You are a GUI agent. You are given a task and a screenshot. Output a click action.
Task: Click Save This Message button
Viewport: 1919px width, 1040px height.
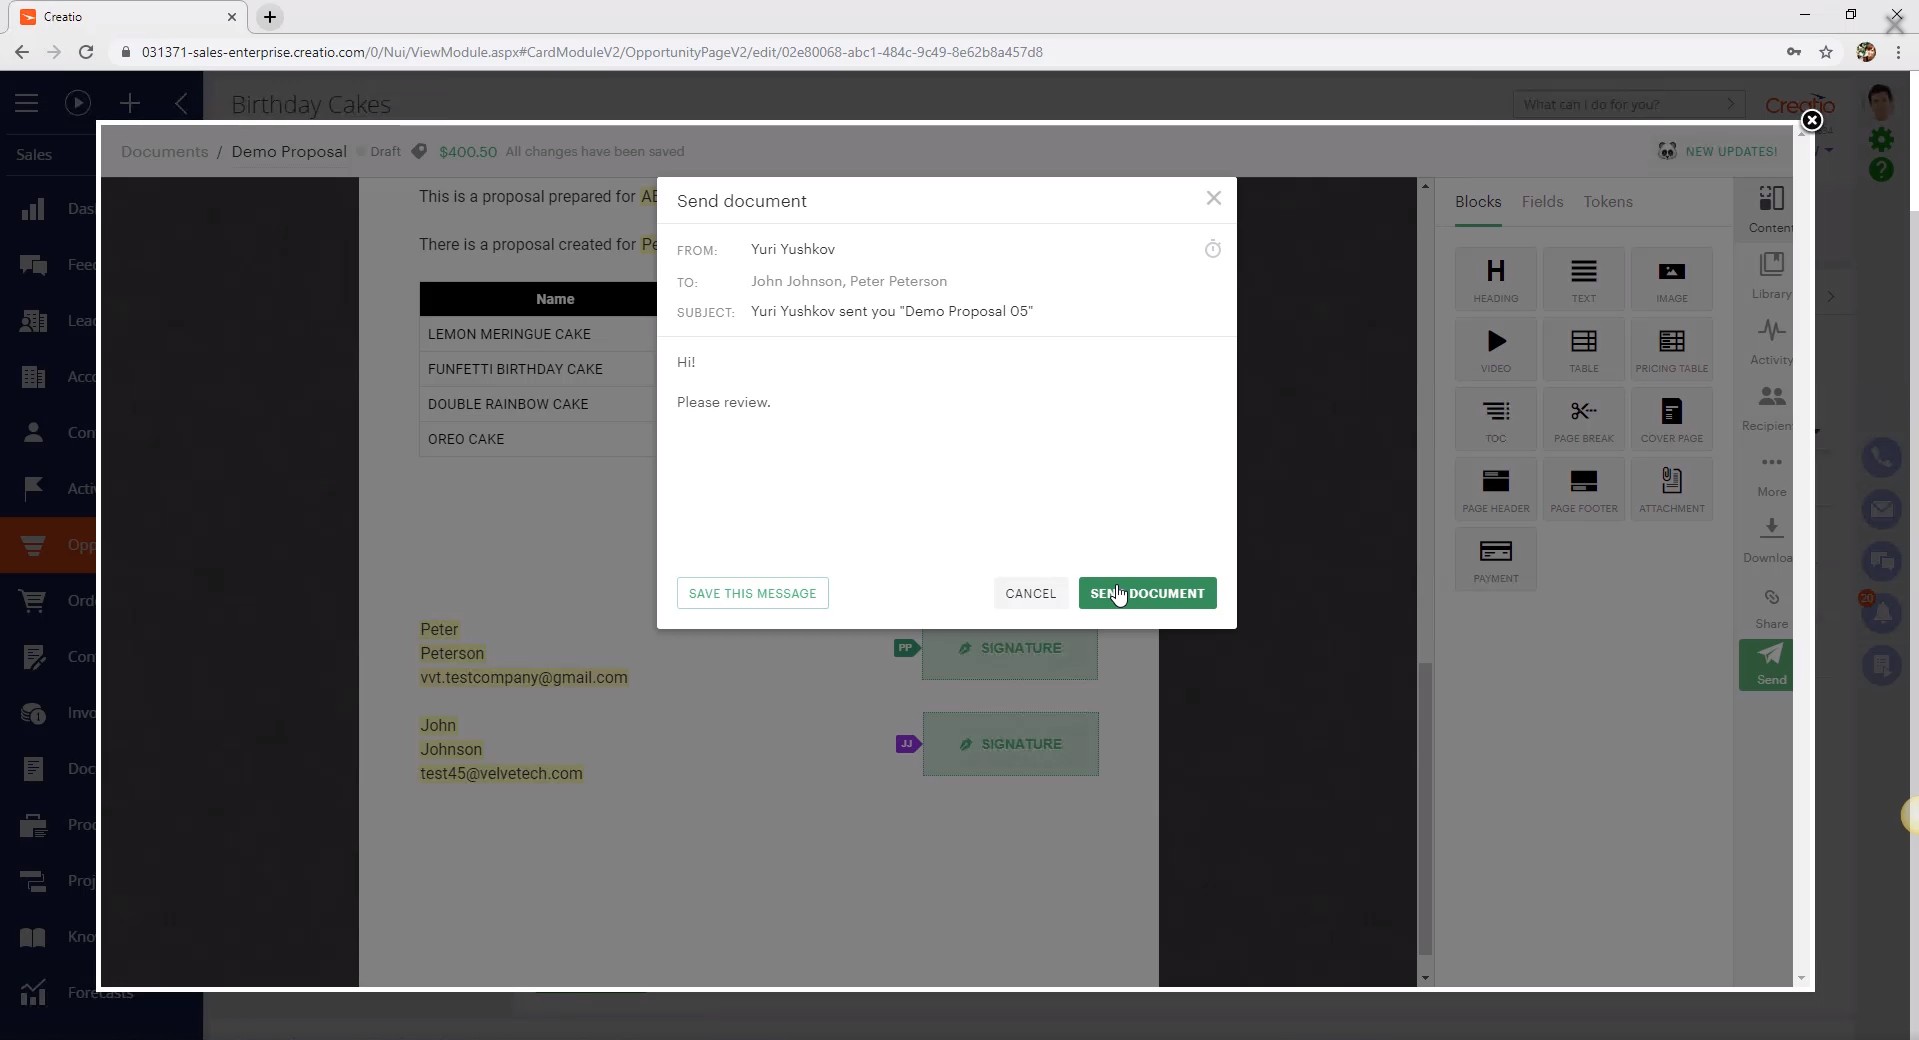pyautogui.click(x=752, y=593)
